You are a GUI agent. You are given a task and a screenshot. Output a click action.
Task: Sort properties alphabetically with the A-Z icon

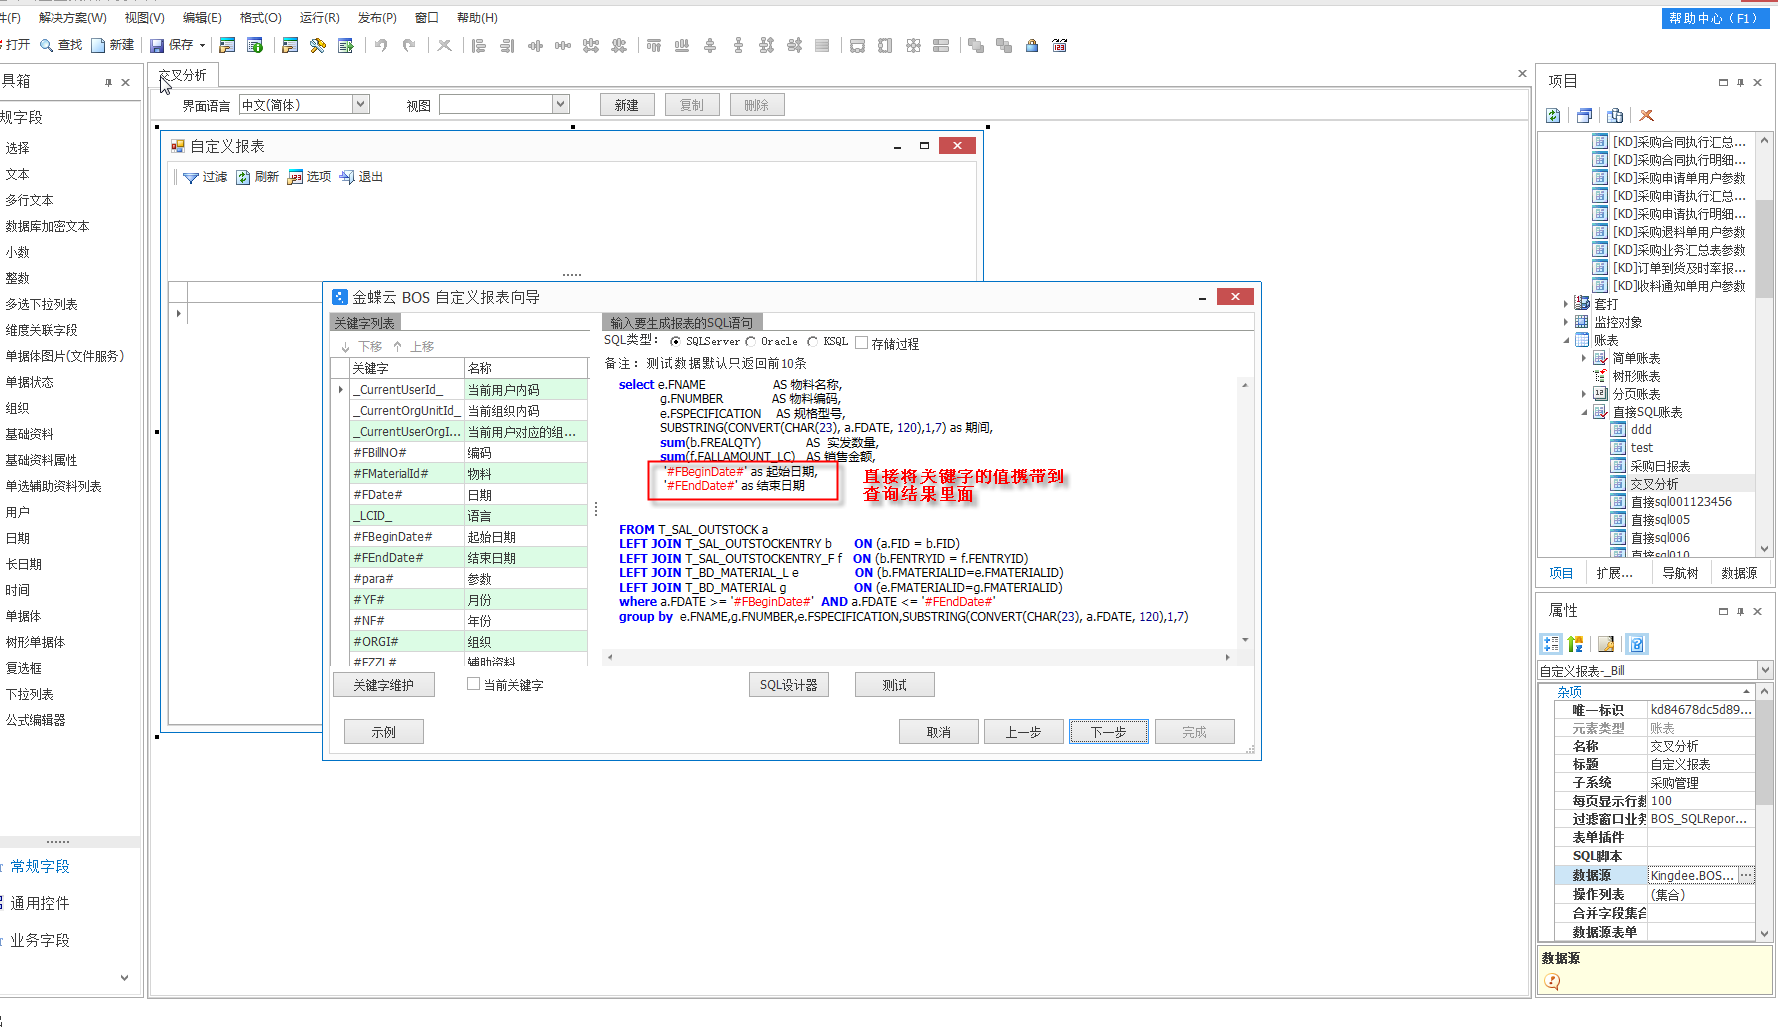point(1576,644)
